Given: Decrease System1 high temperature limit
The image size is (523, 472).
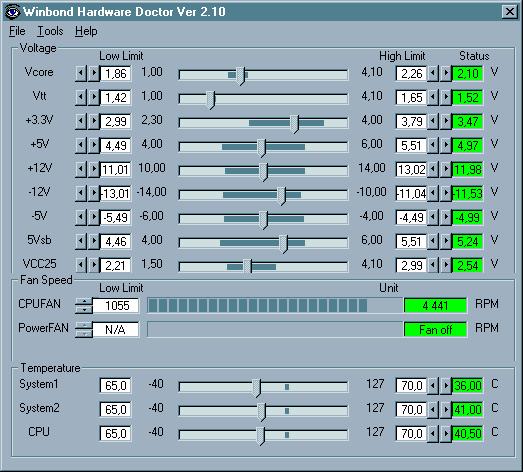Looking at the screenshot, I should [433, 386].
